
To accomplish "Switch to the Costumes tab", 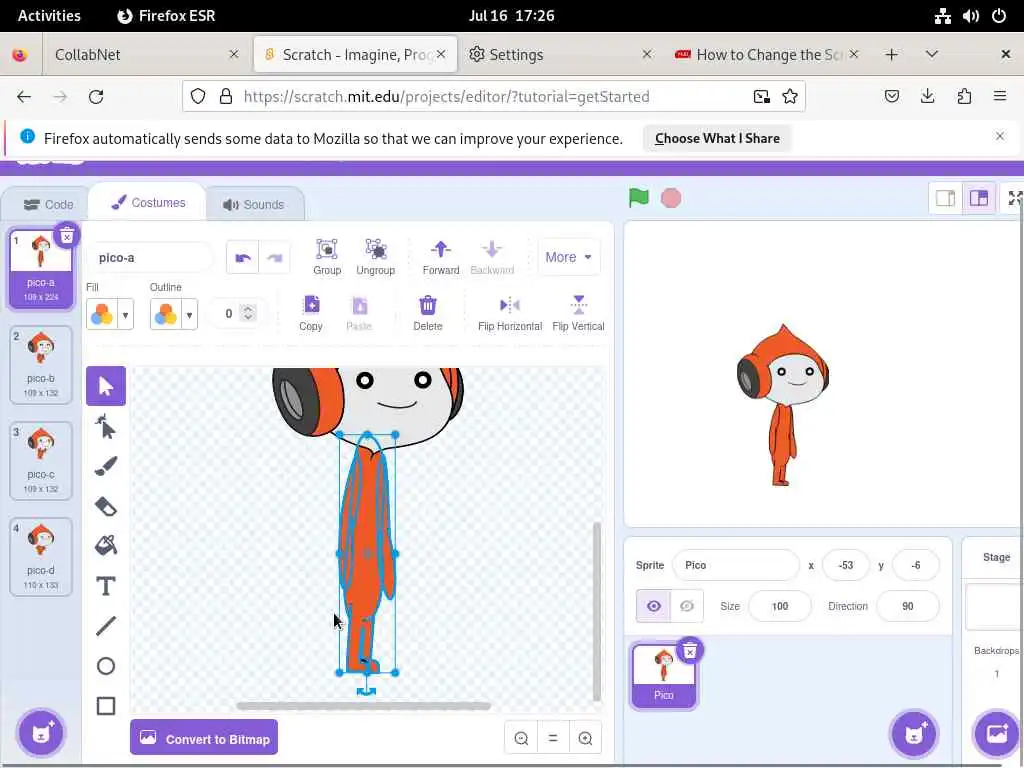I will pos(148,202).
